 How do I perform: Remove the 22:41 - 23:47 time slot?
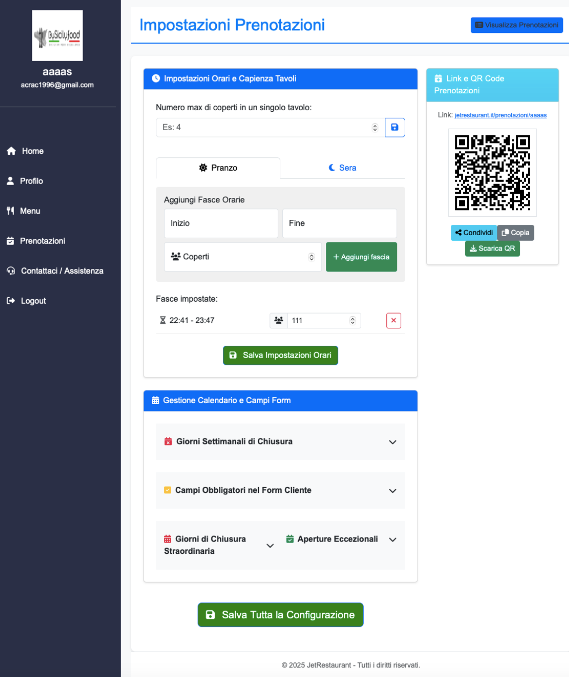pyautogui.click(x=393, y=320)
